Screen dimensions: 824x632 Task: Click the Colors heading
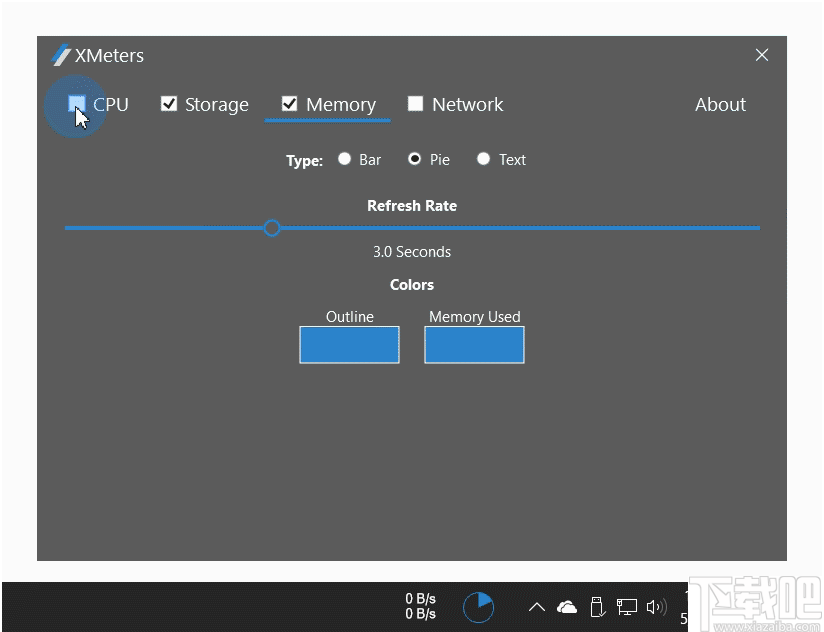(x=412, y=285)
